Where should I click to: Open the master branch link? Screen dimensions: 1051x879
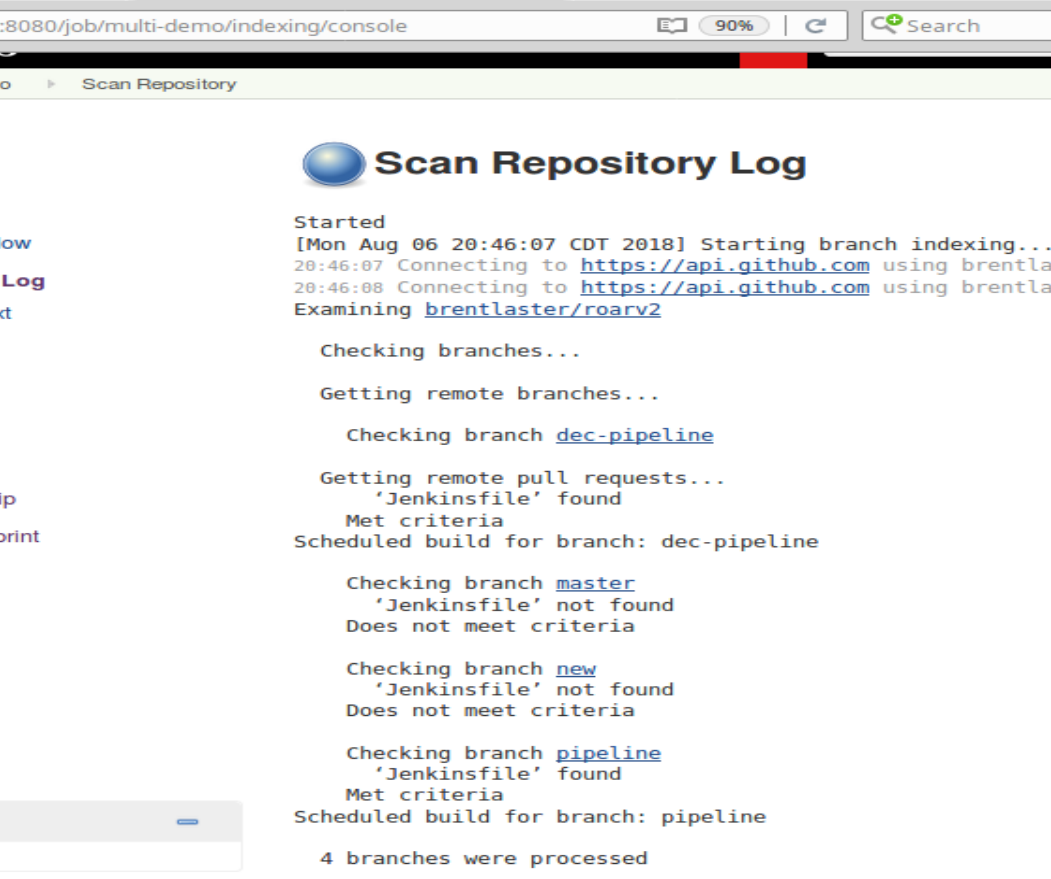coord(595,583)
